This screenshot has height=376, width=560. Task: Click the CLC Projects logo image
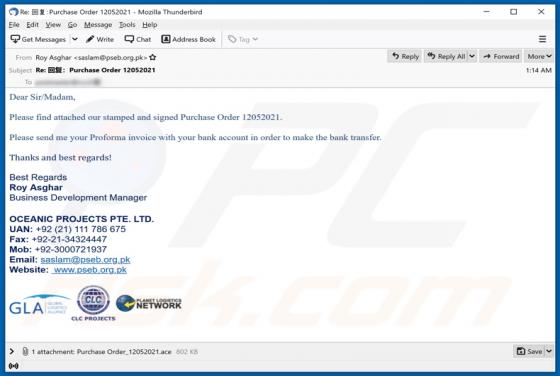[94, 303]
